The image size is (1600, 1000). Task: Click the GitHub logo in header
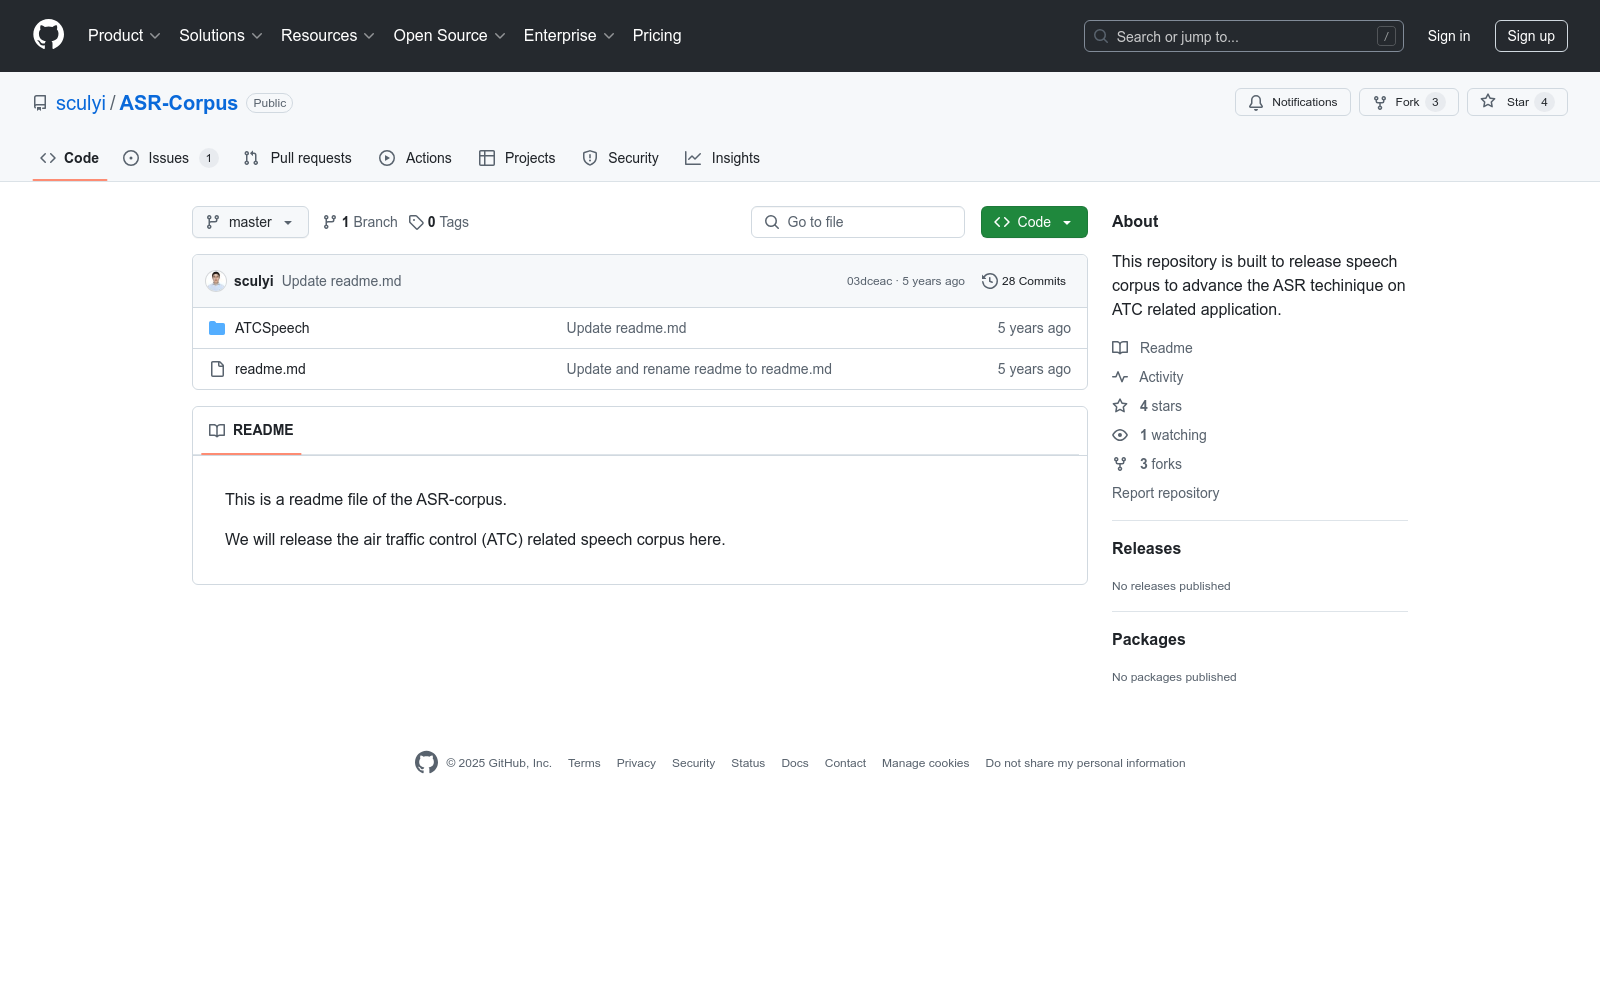pos(48,35)
